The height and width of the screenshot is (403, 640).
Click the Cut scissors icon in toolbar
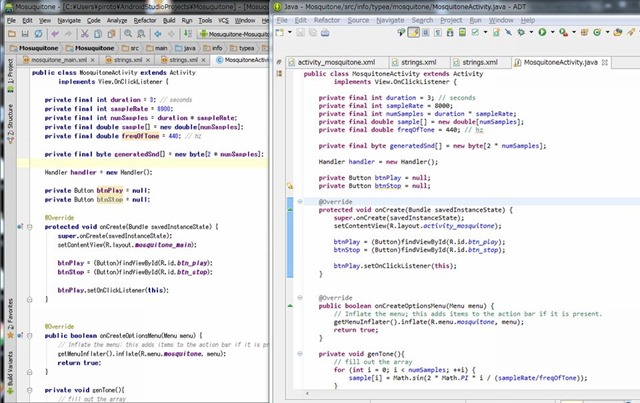click(83, 33)
